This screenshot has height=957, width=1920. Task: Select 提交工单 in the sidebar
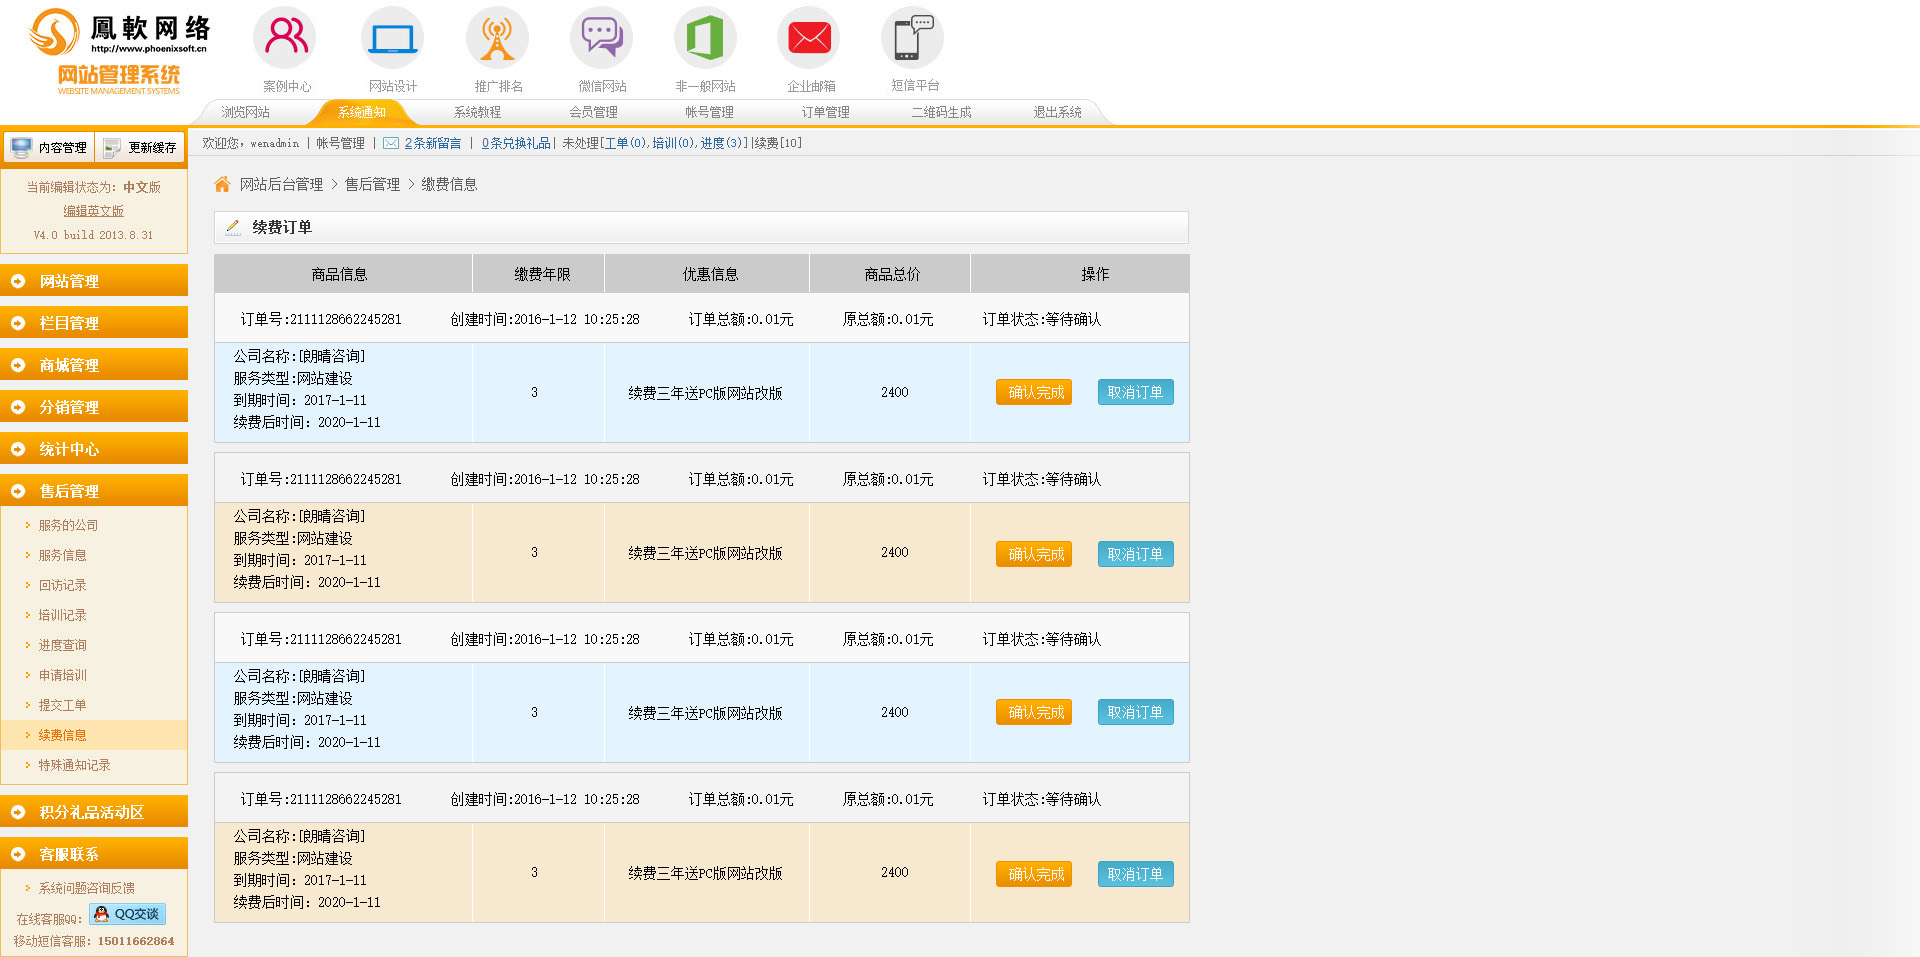(62, 705)
